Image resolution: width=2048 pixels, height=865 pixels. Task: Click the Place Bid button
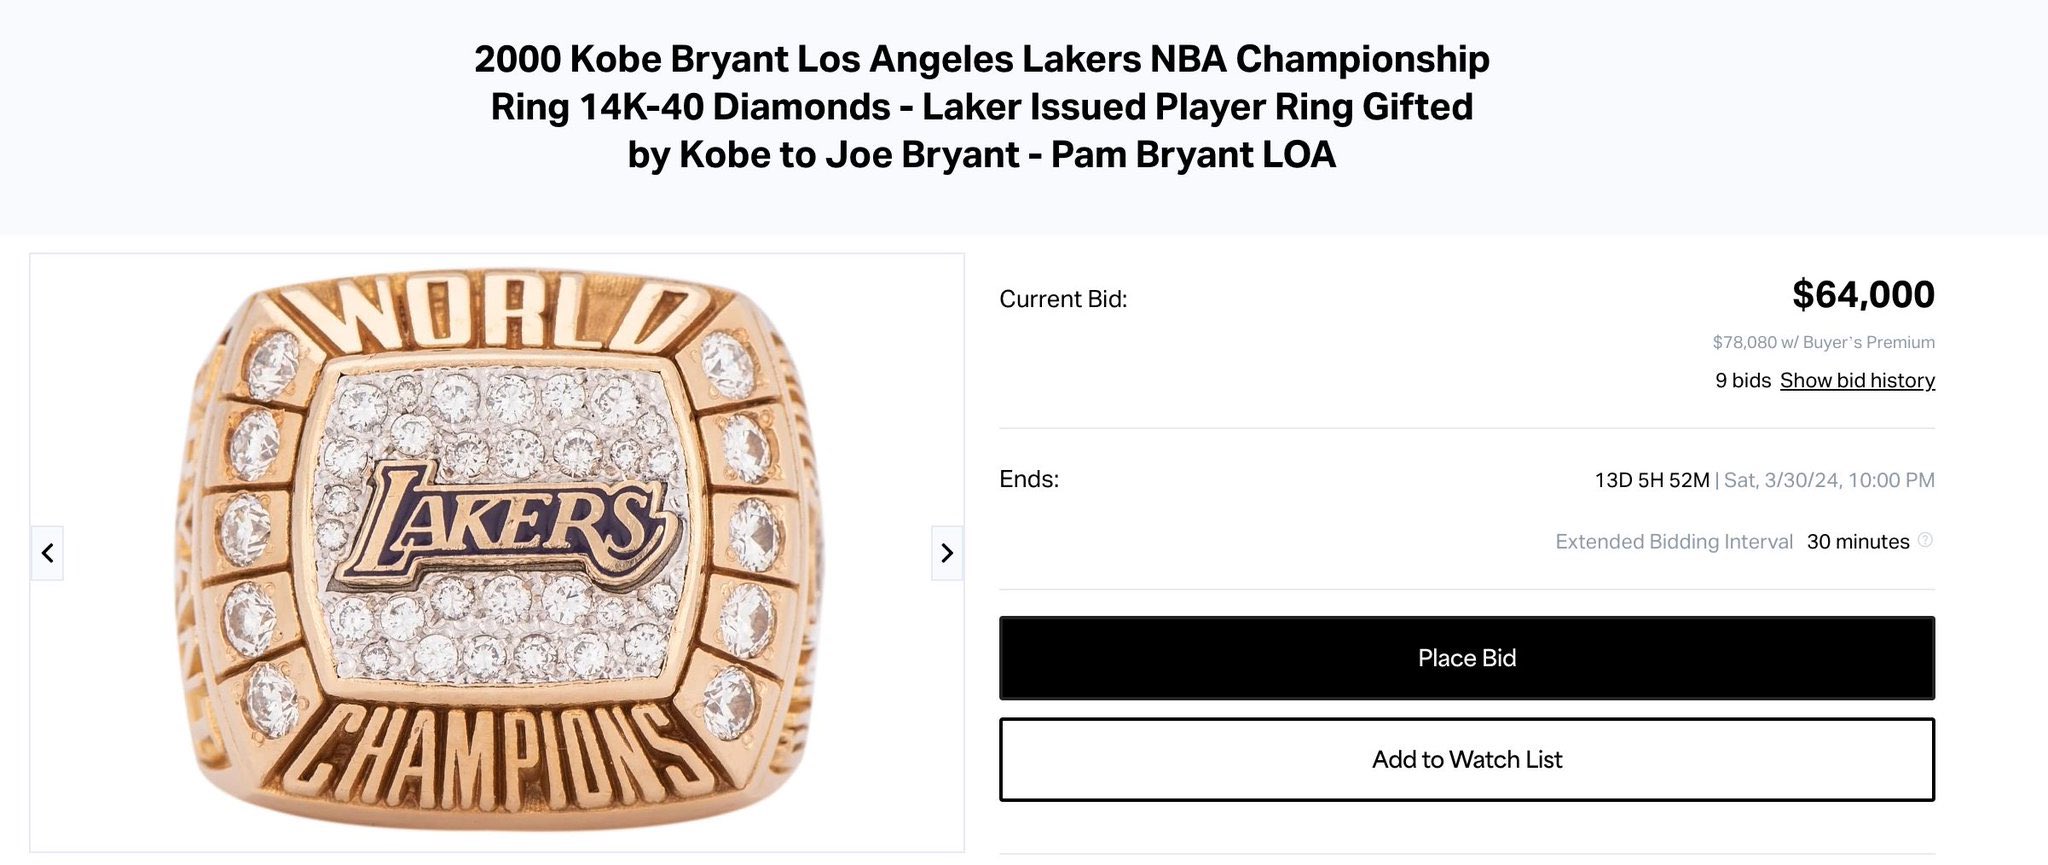click(1467, 658)
